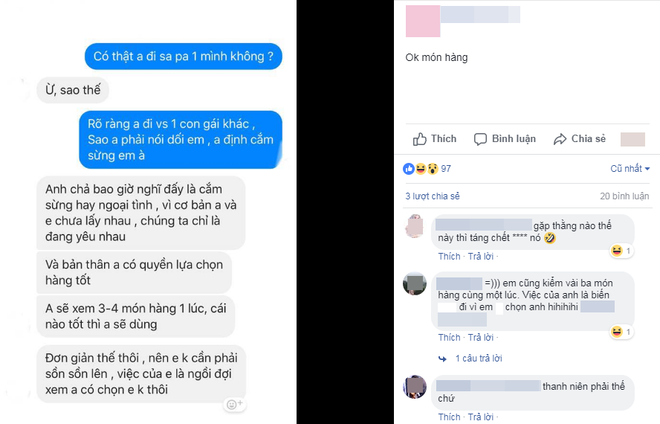Click the Chia sẻ share arrow icon
The height and width of the screenshot is (424, 660).
coord(560,139)
